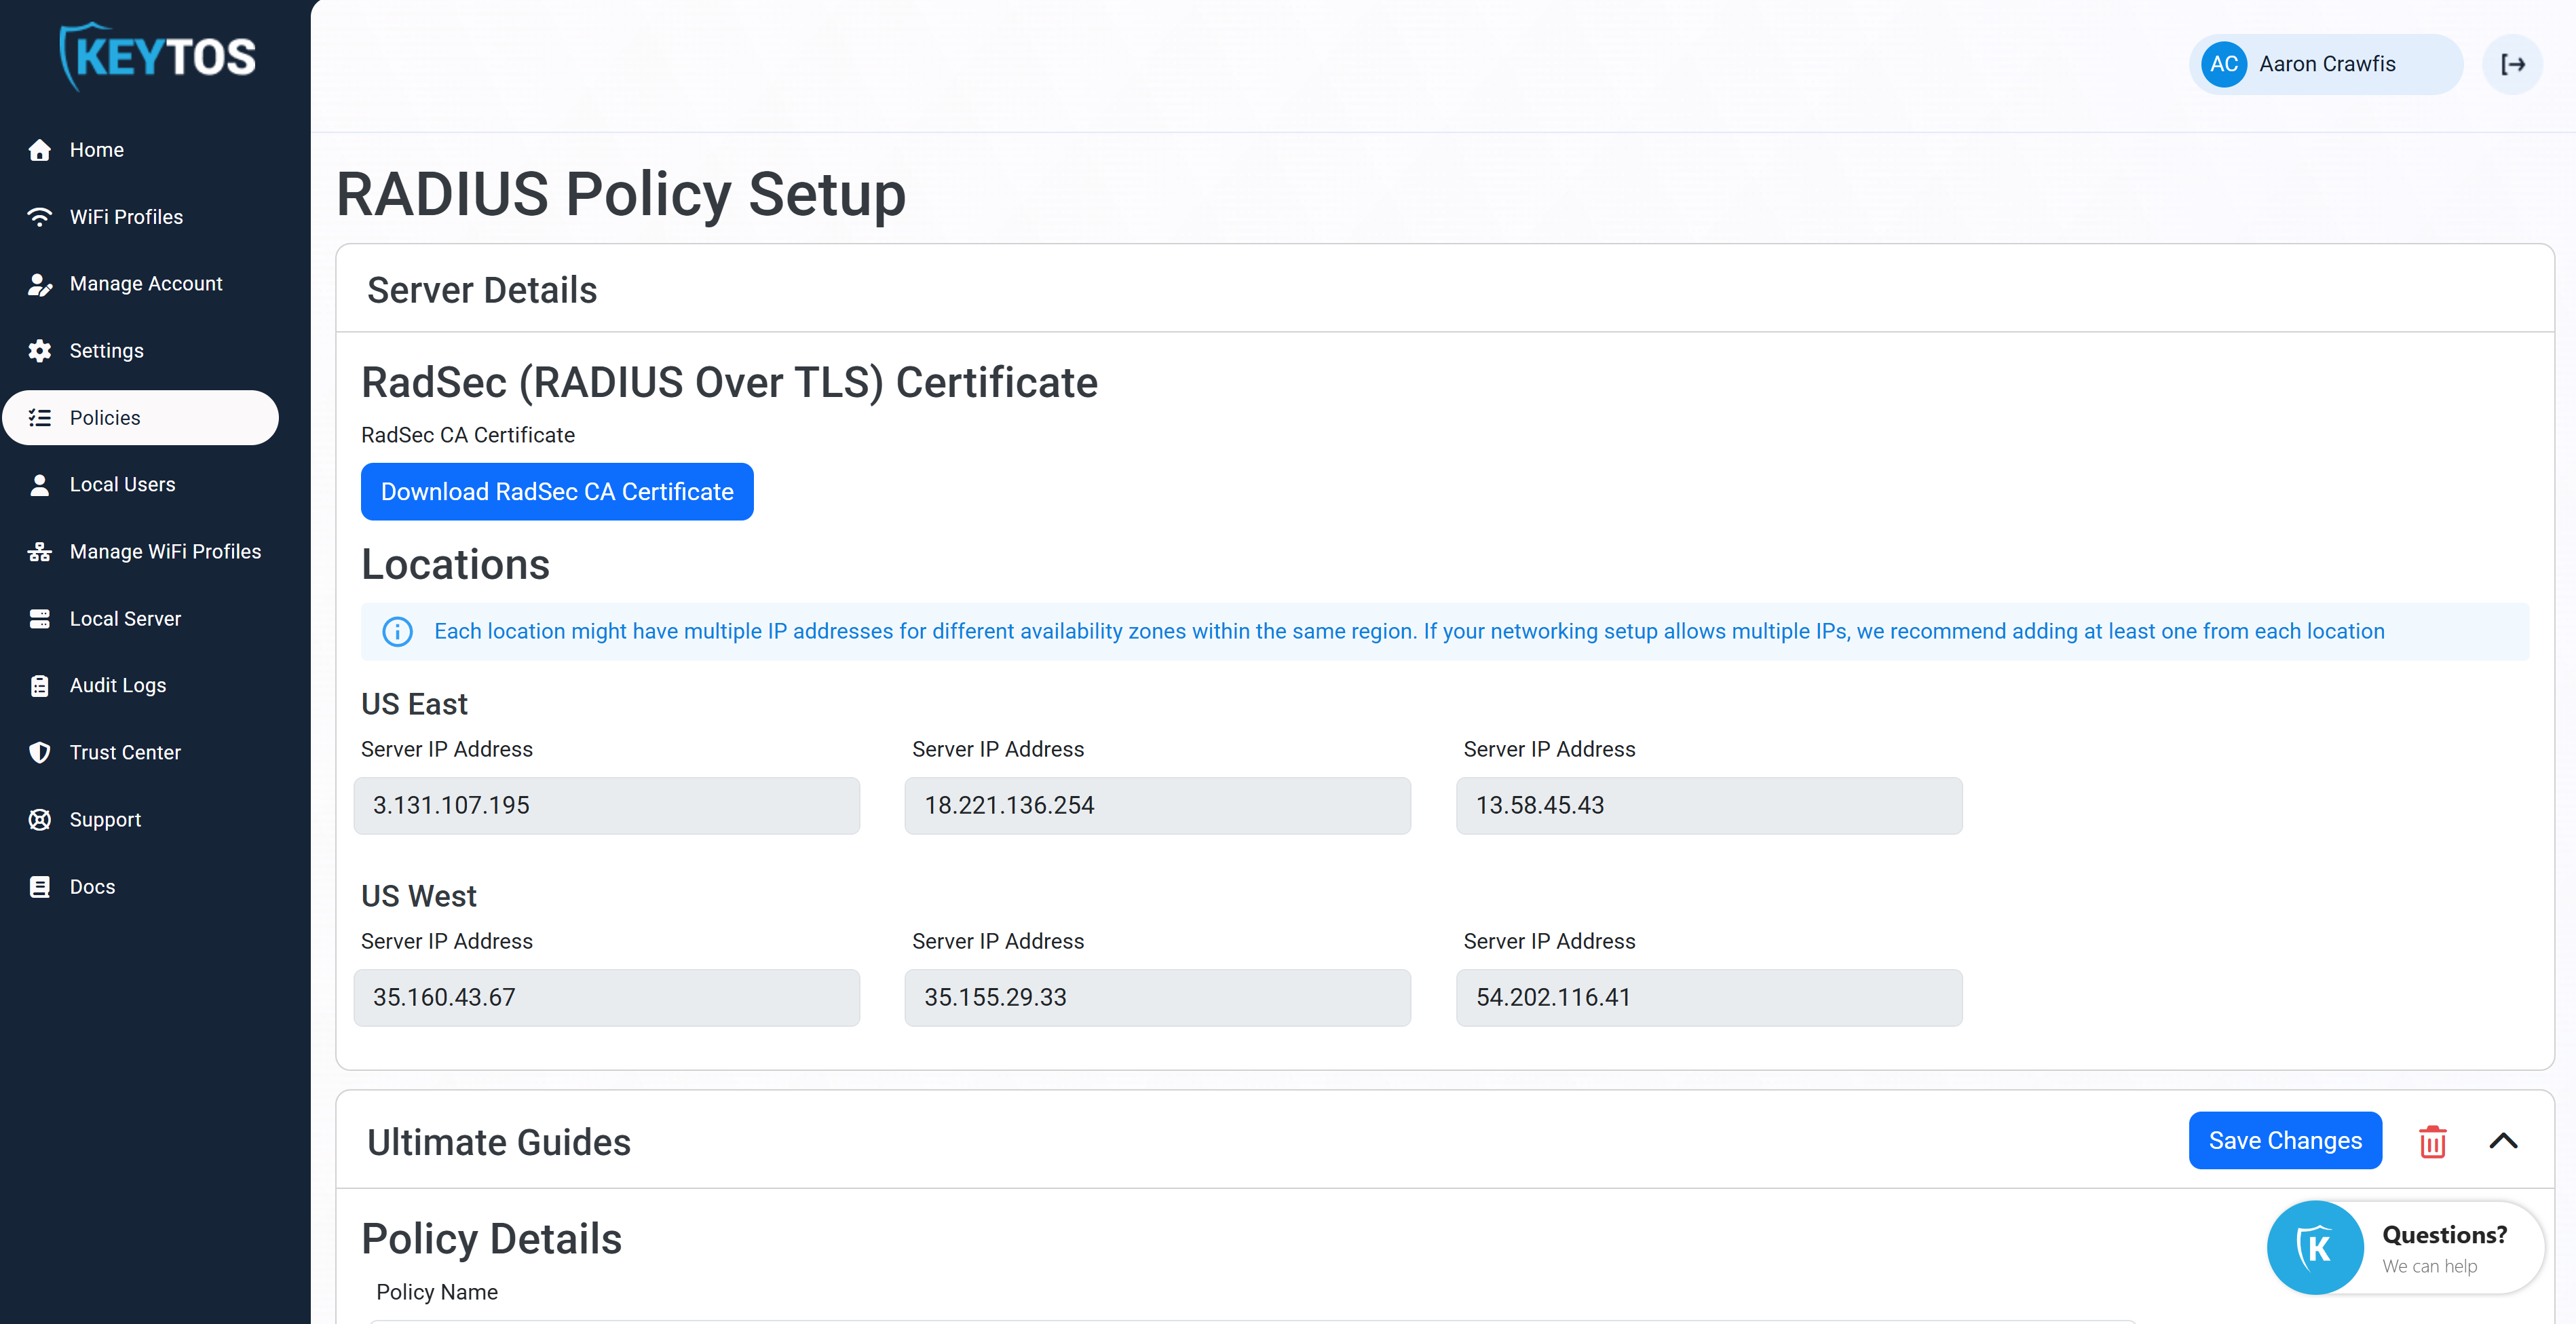
Task: Click the AC avatar circle
Action: 2223,64
